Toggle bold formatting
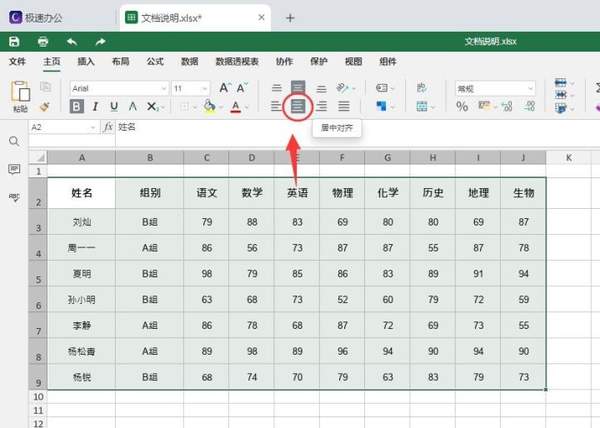 pos(77,106)
